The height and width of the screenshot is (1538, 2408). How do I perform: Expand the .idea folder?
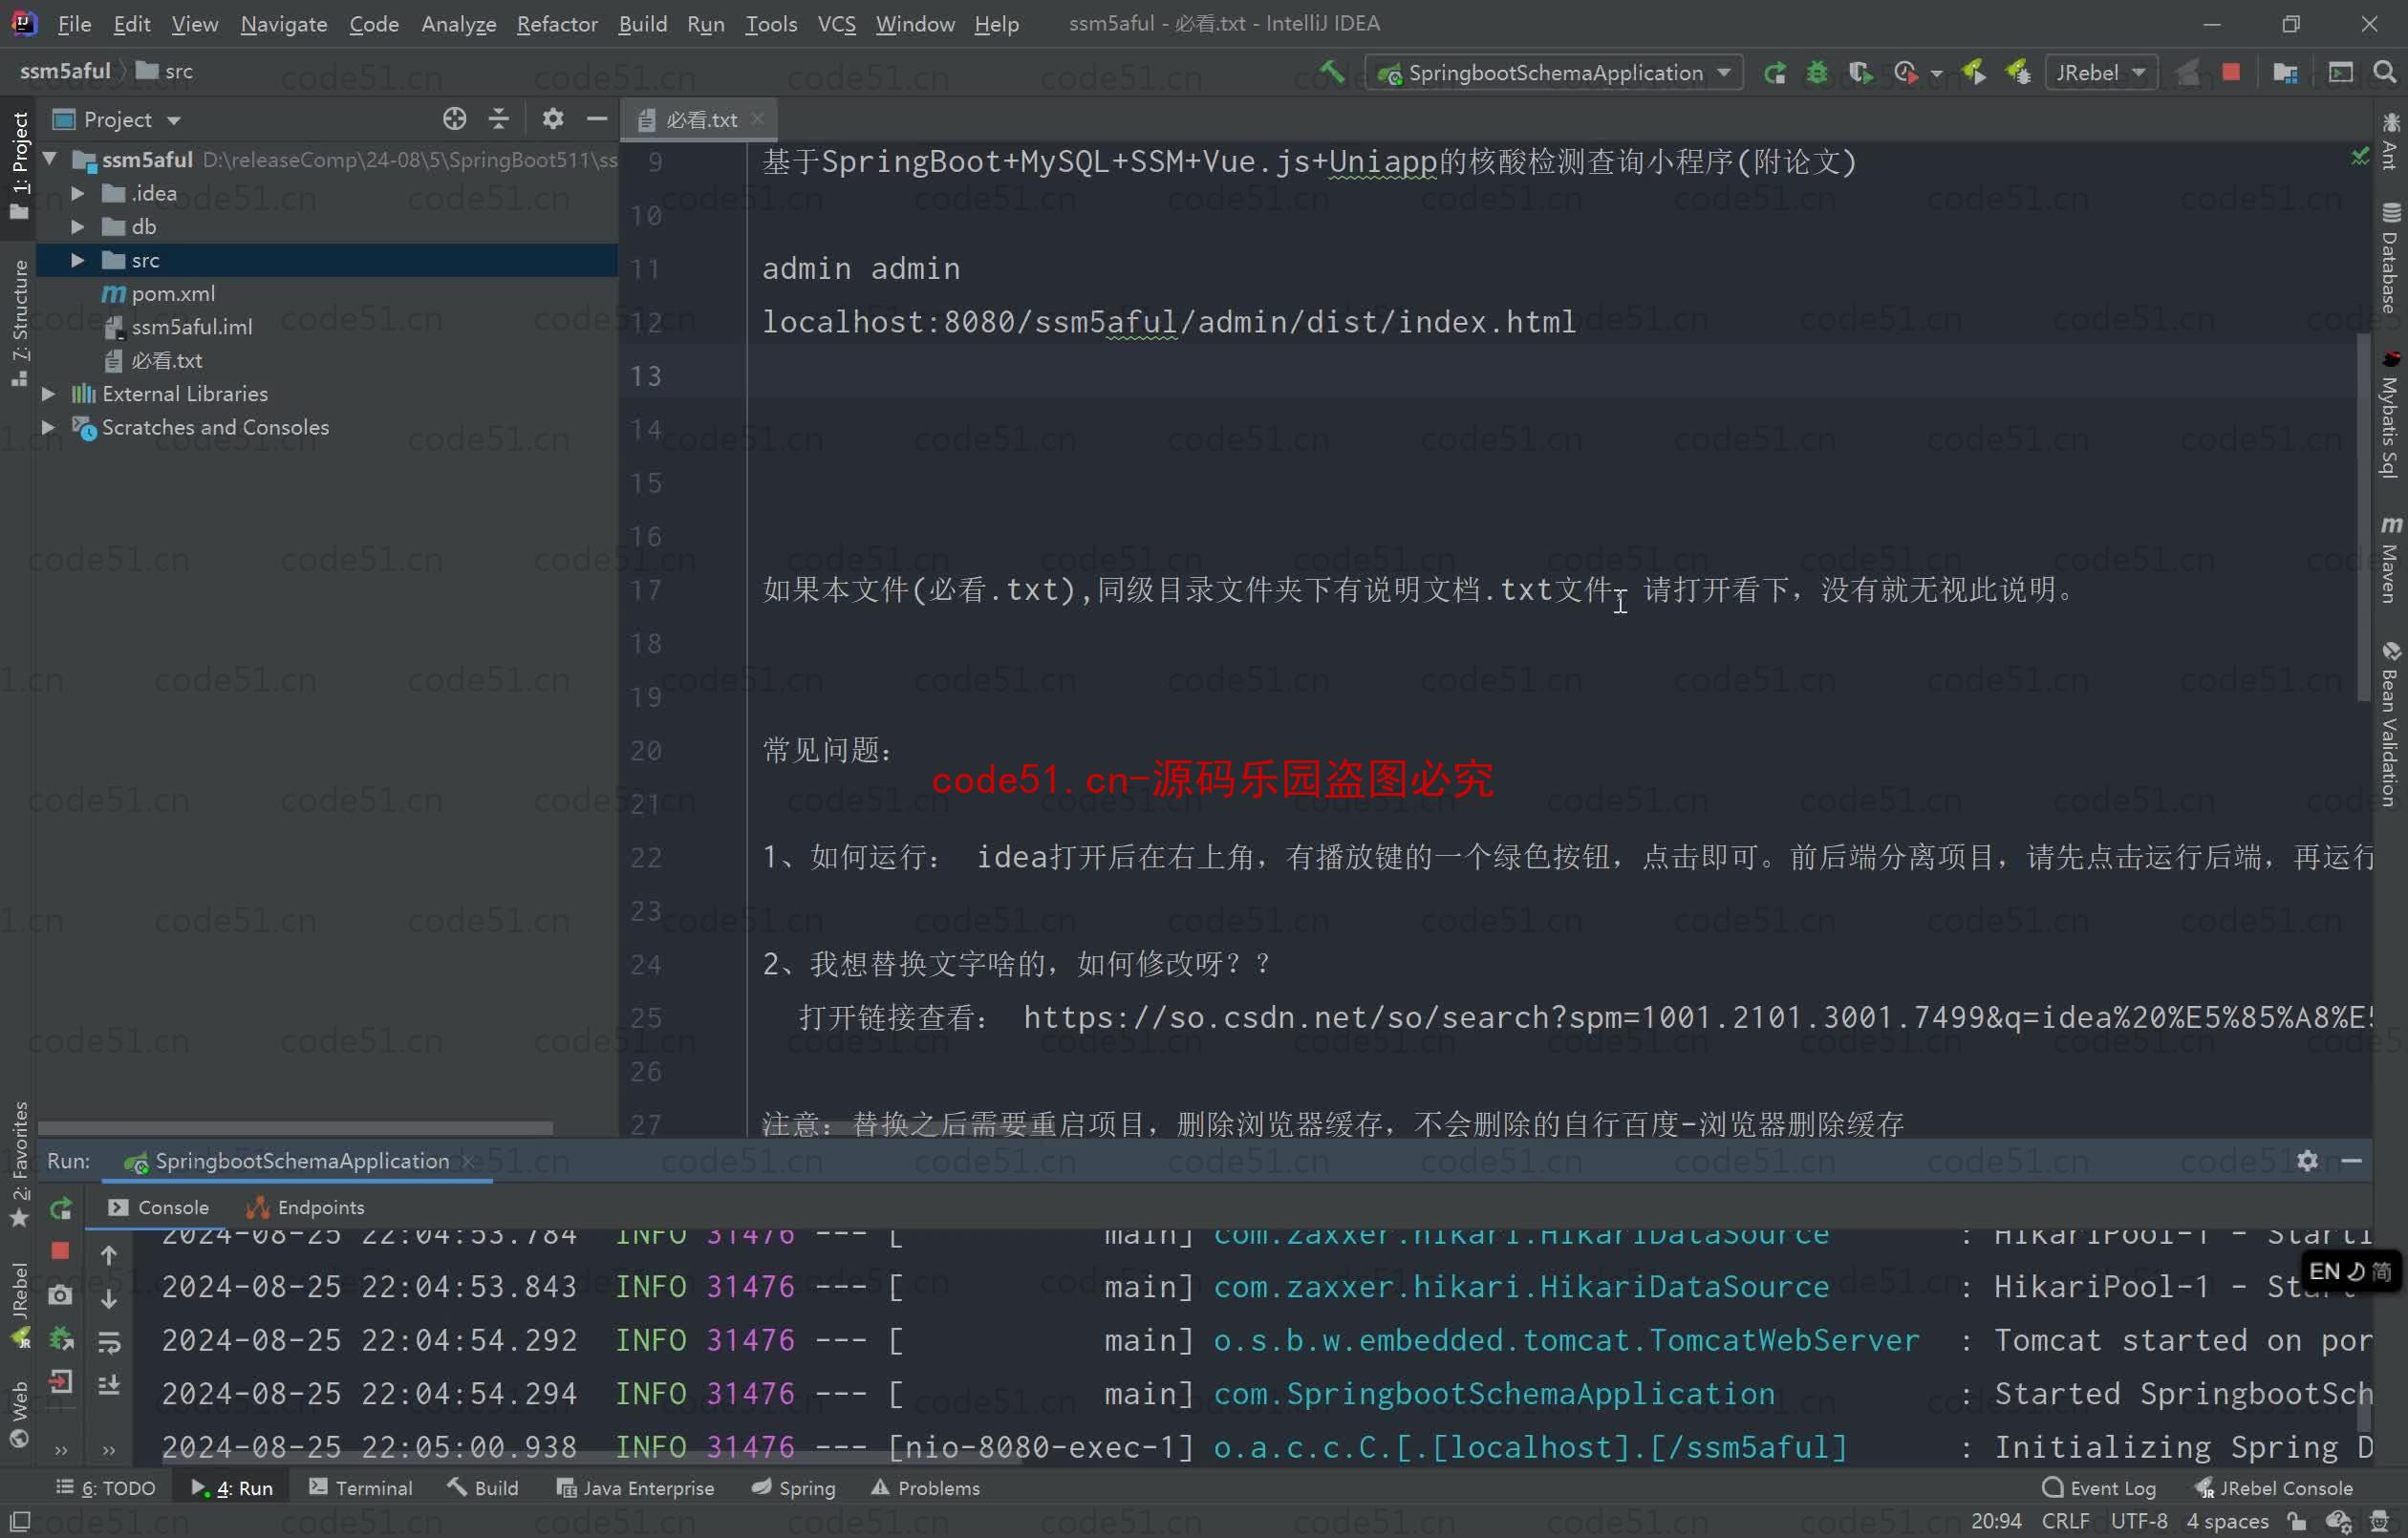(77, 193)
